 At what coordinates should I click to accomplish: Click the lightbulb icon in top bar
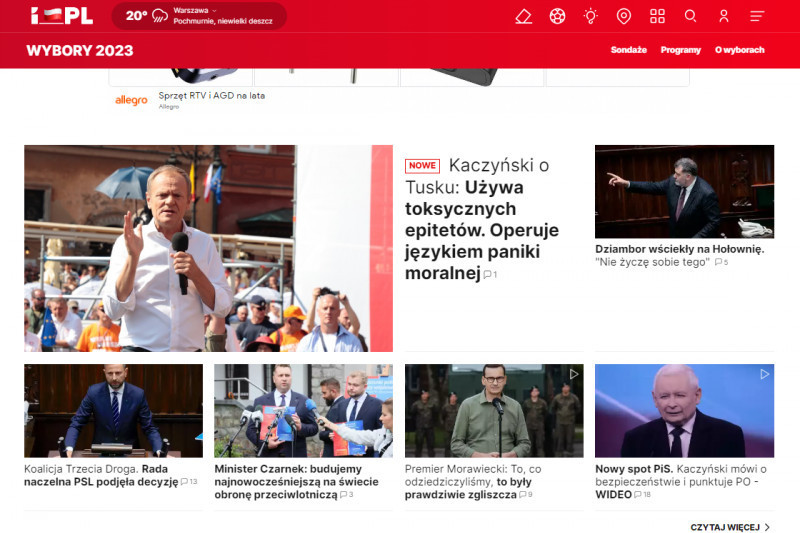591,16
